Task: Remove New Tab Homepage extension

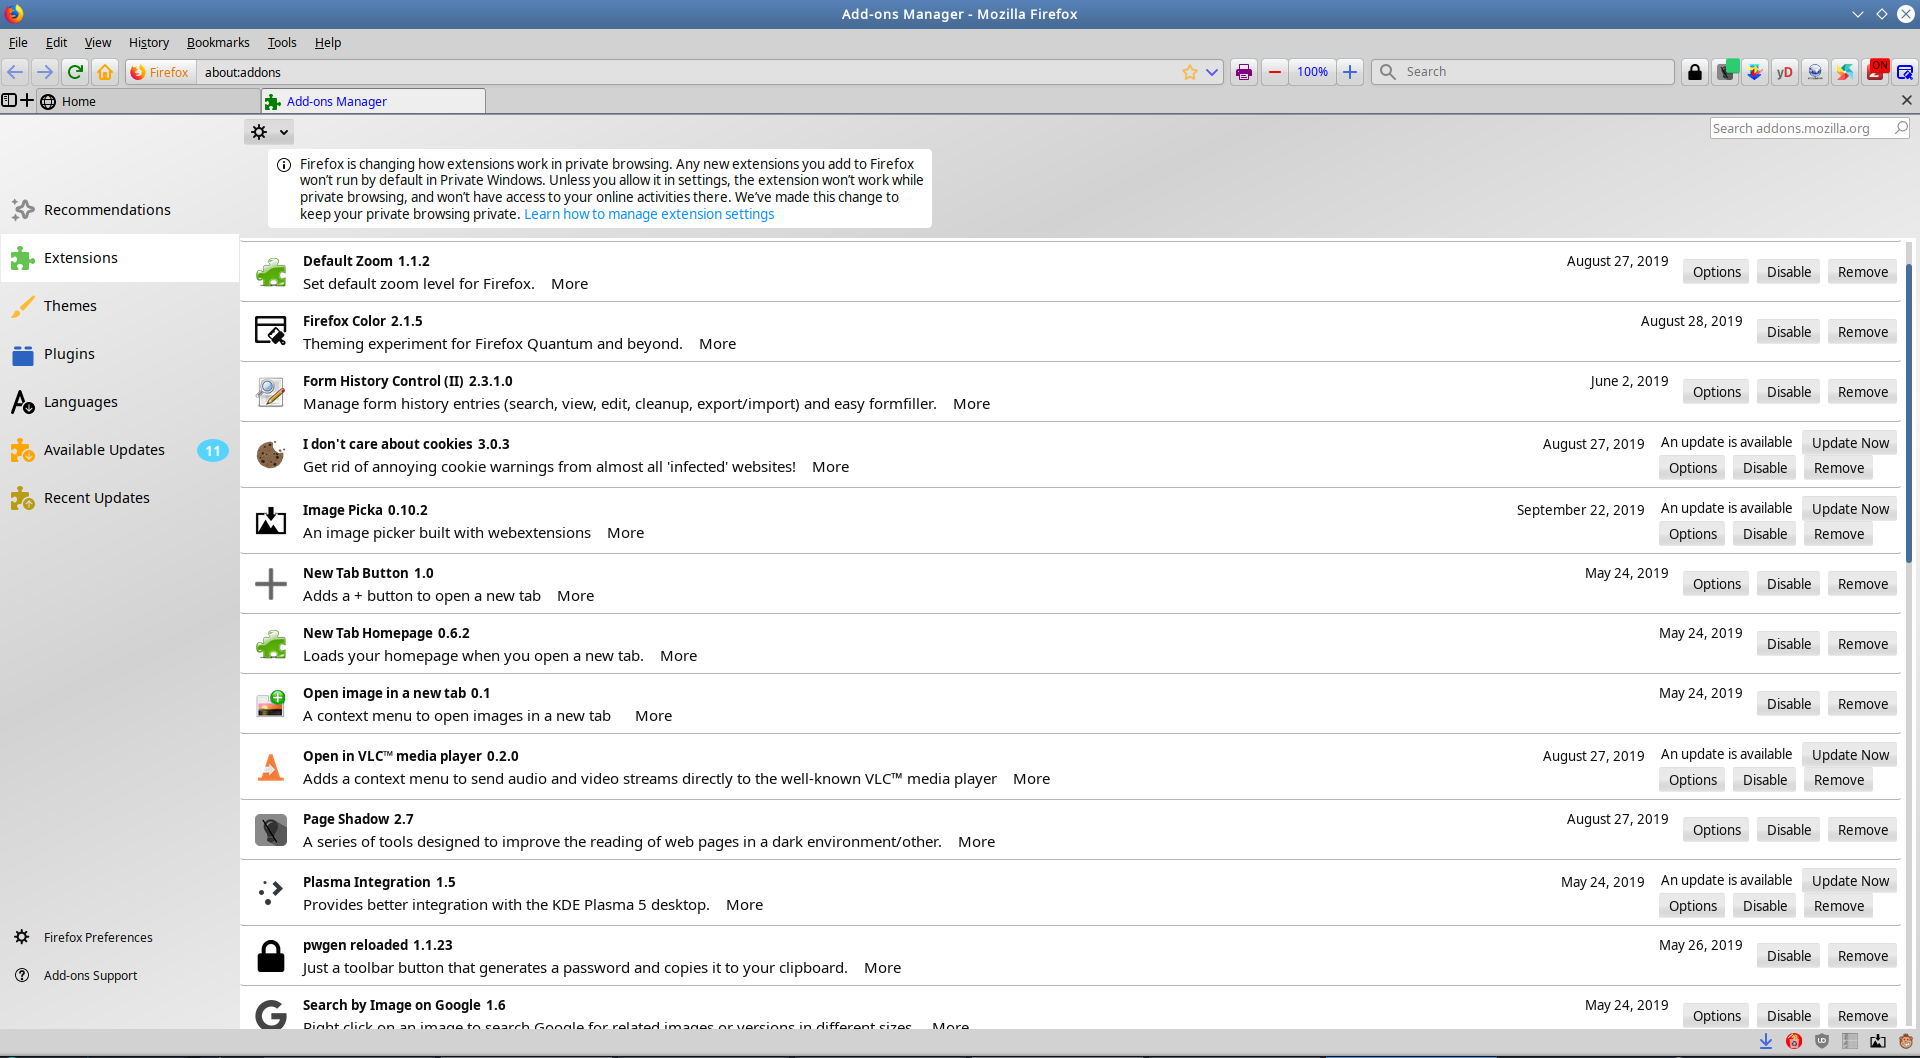Action: pyautogui.click(x=1862, y=644)
